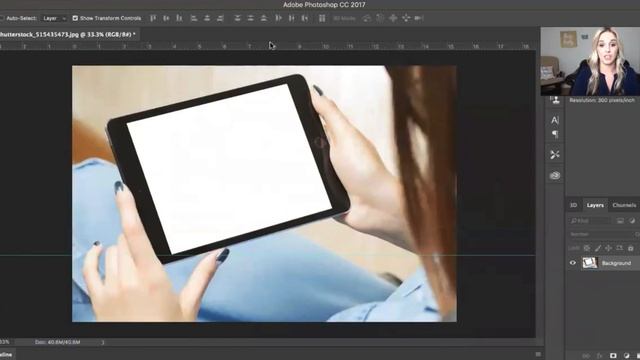
Task: Switch to the Channels tab
Action: pyautogui.click(x=624, y=205)
